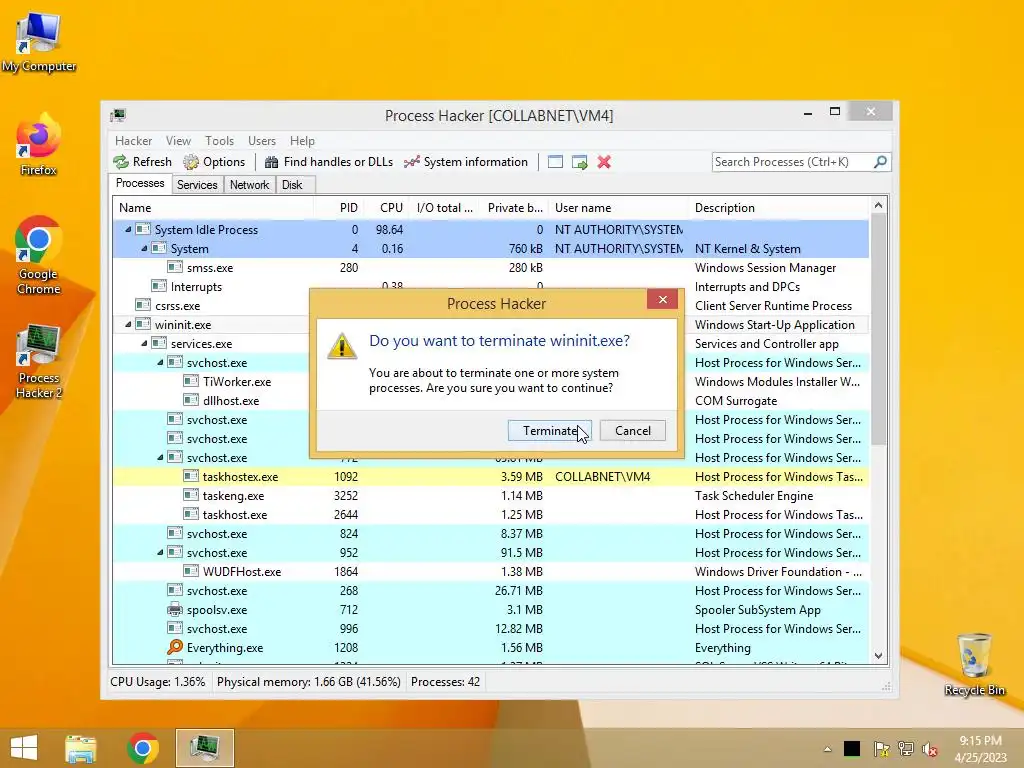
Task: Sort by the Description column header
Action: [x=779, y=208]
